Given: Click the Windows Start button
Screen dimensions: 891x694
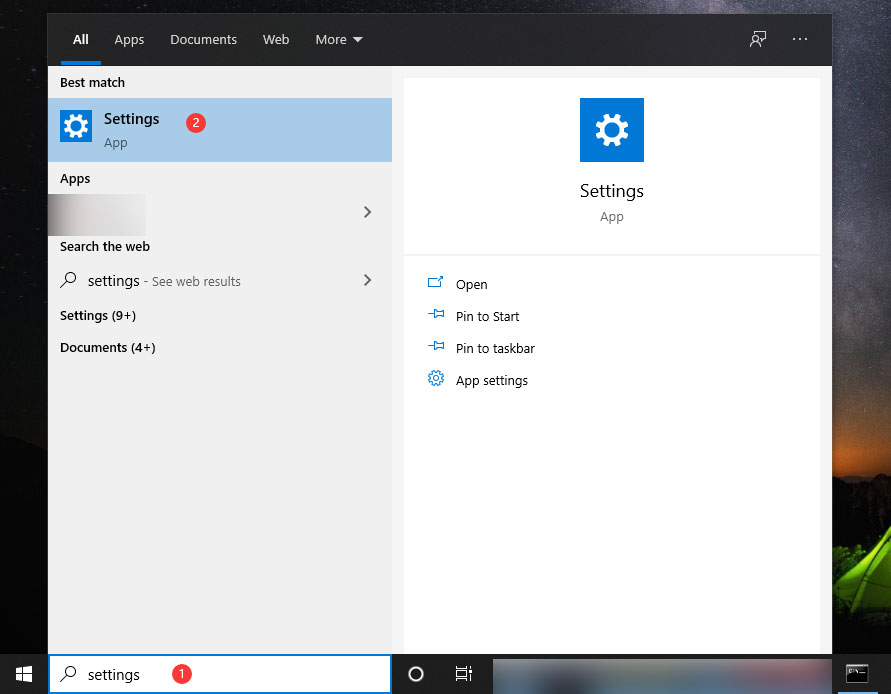Looking at the screenshot, I should click(x=24, y=674).
